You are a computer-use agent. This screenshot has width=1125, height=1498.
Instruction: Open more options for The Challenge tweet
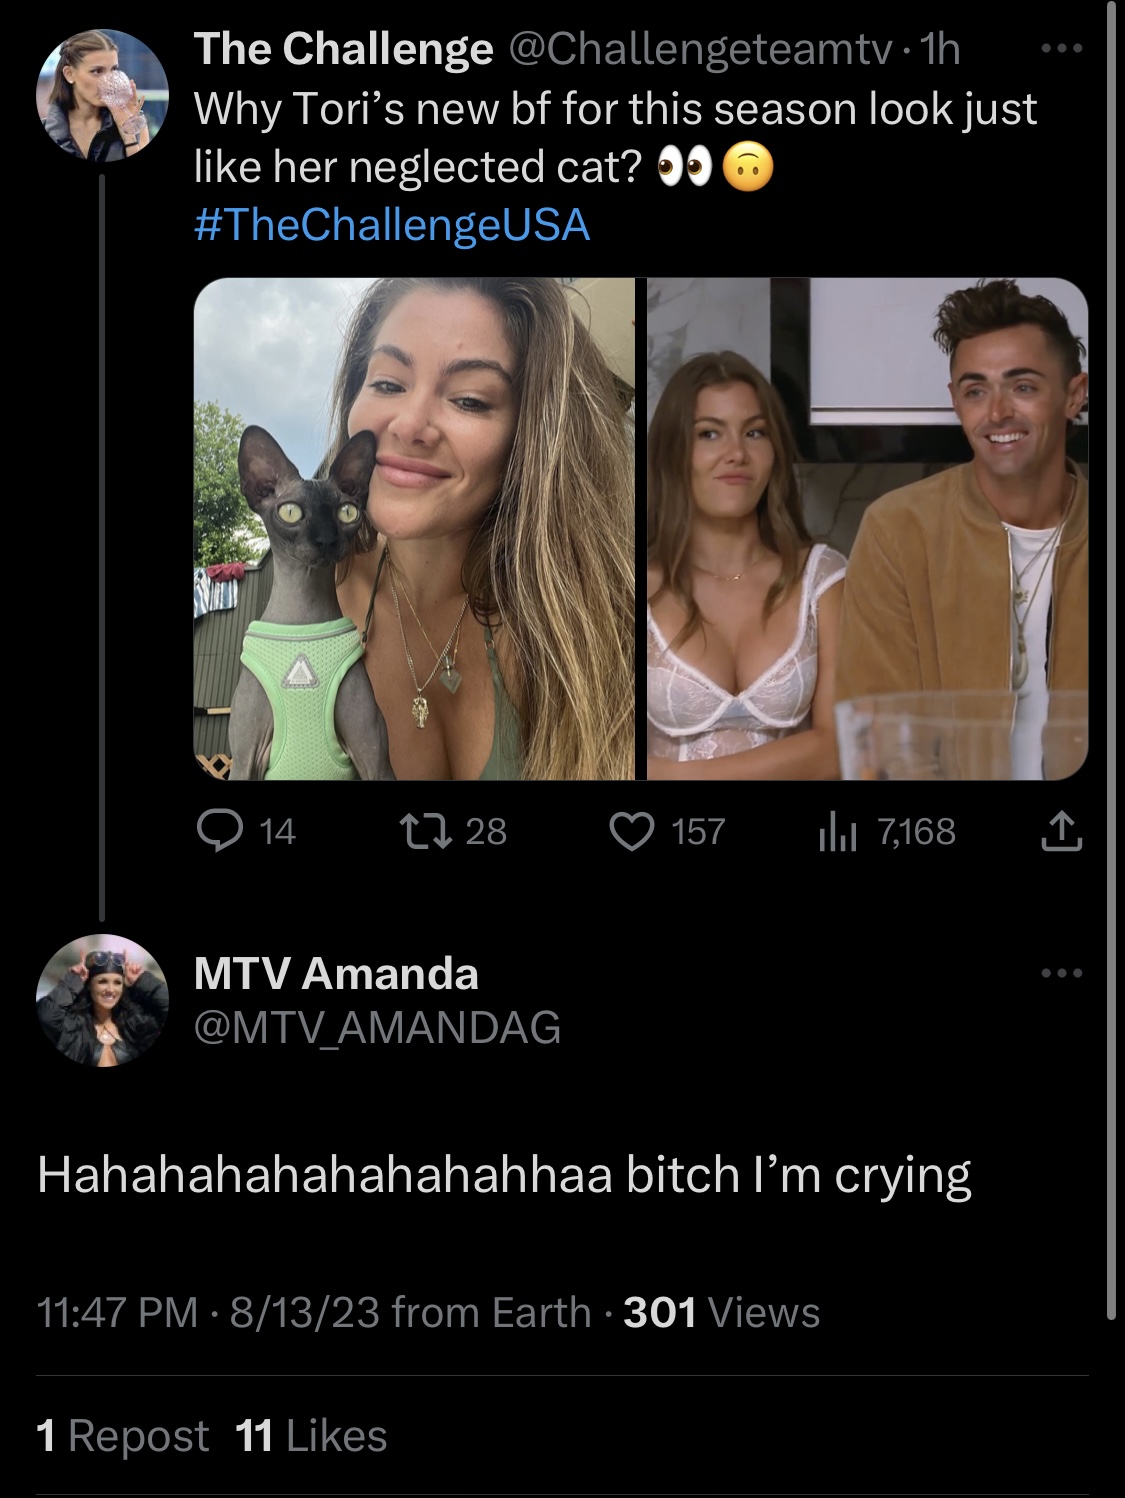tap(1061, 48)
